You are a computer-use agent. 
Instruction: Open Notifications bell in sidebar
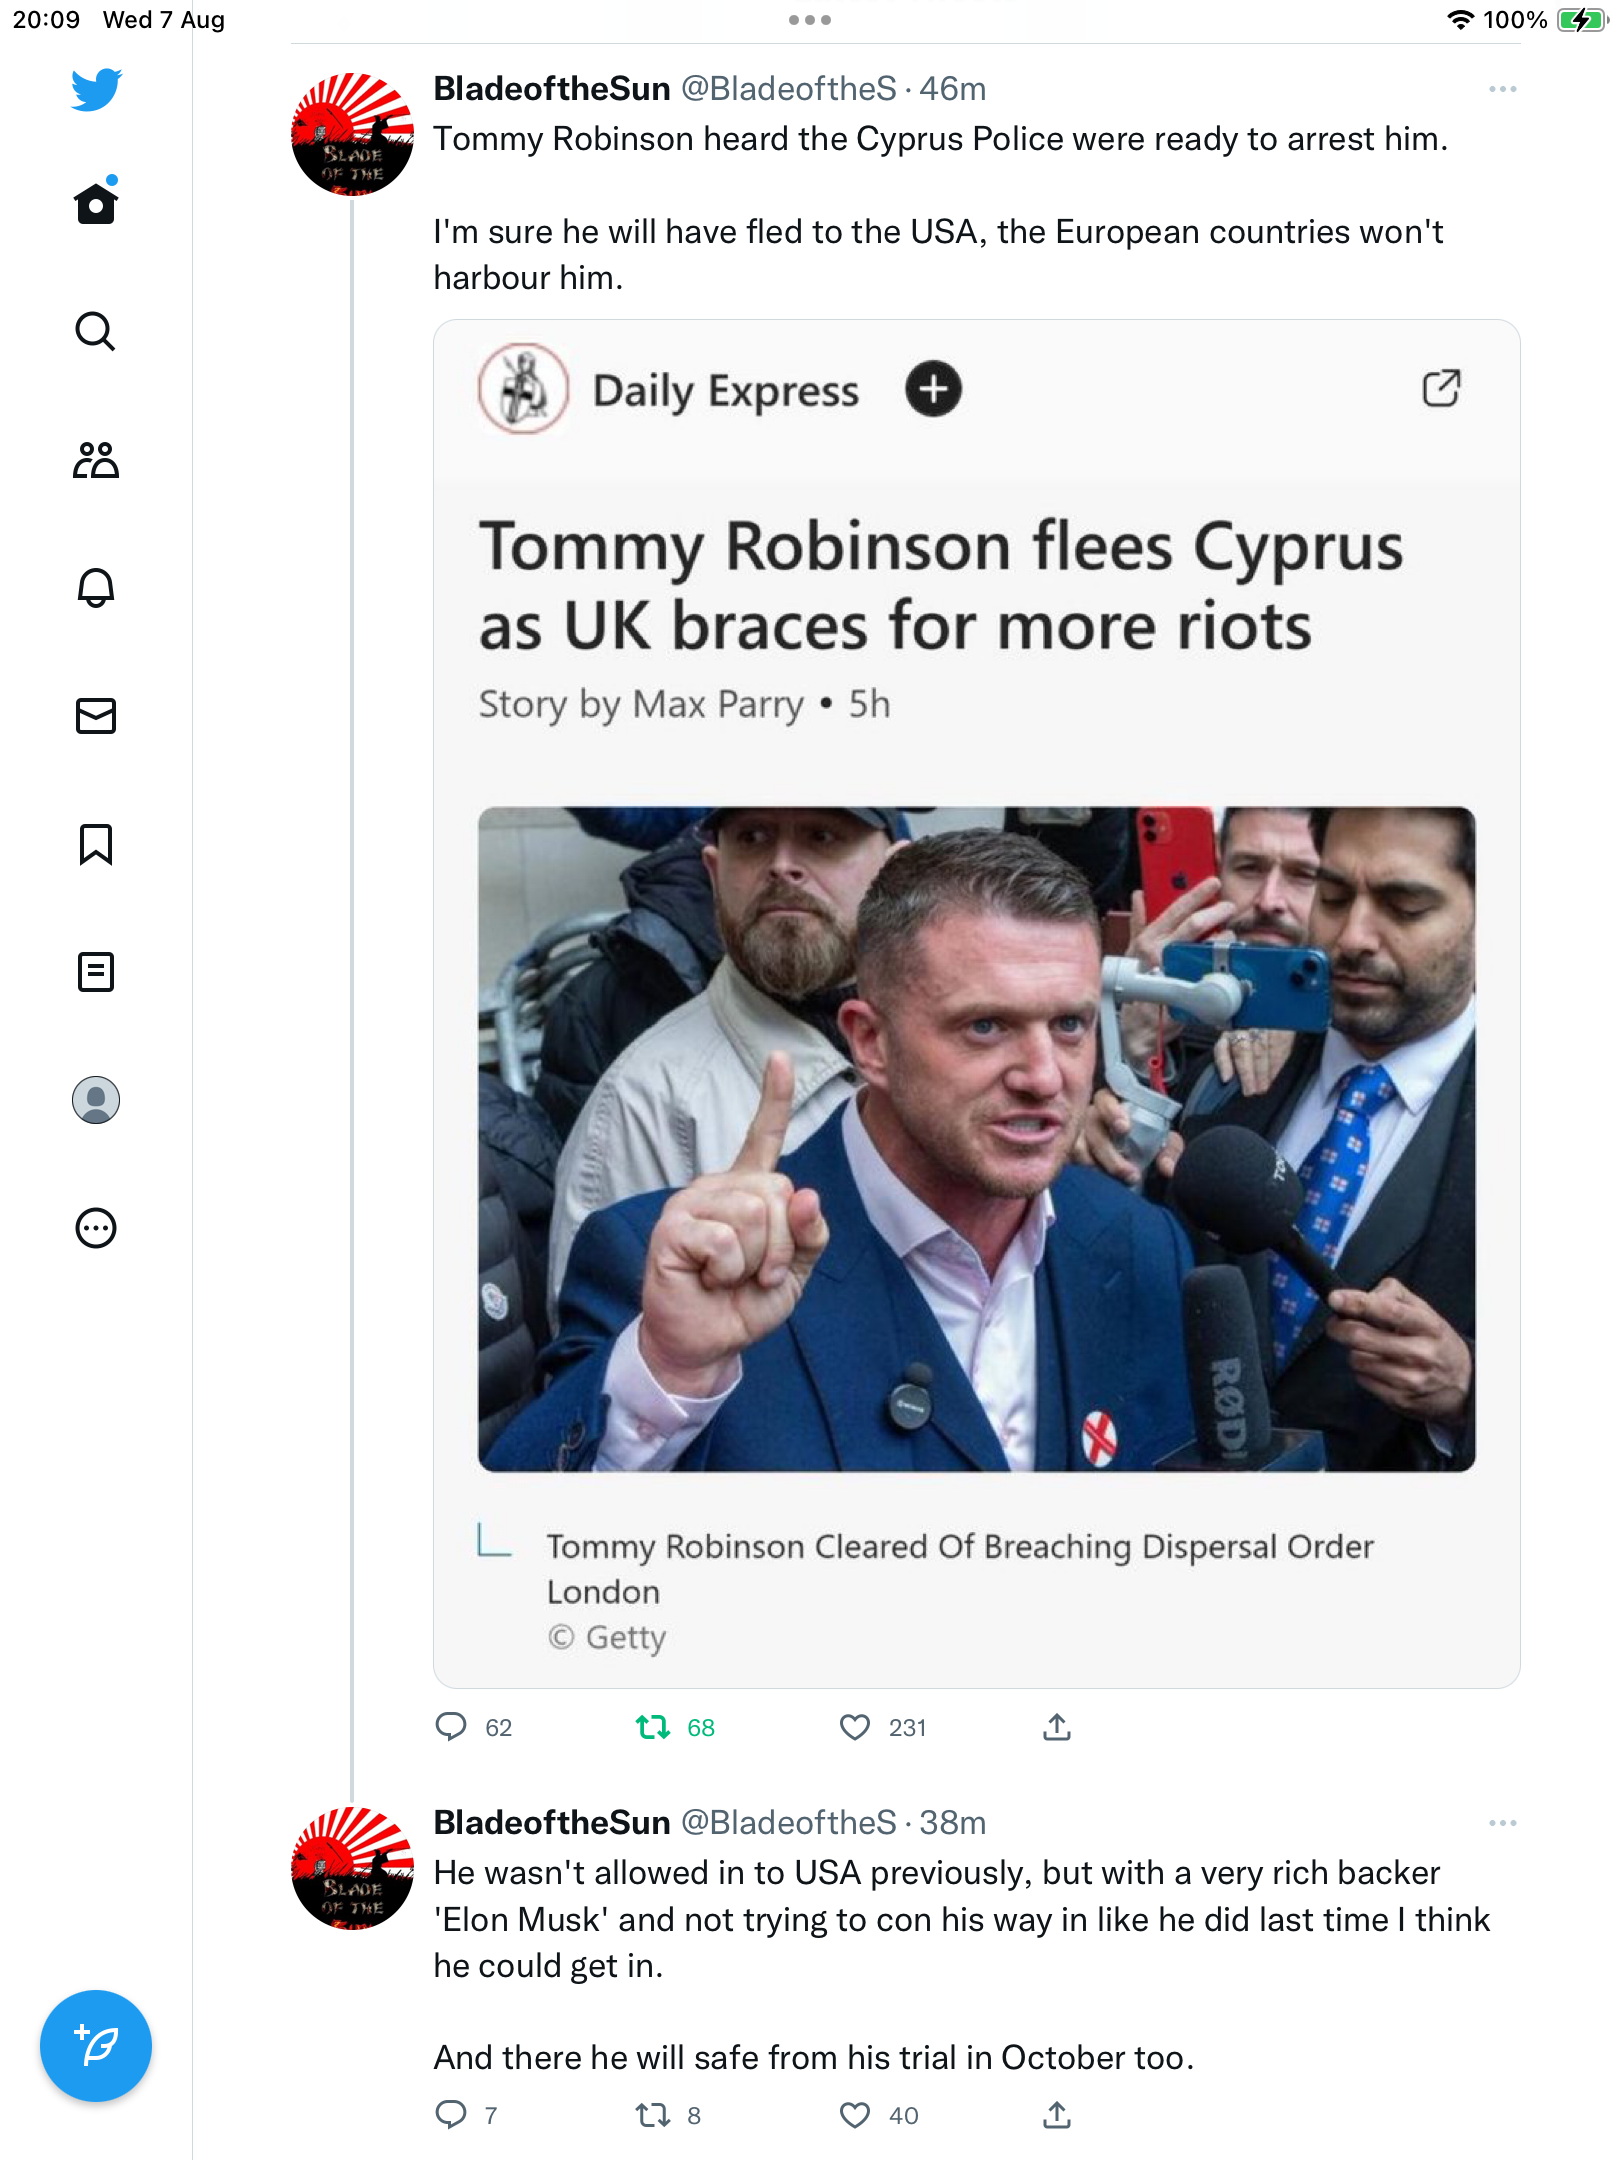click(x=96, y=587)
